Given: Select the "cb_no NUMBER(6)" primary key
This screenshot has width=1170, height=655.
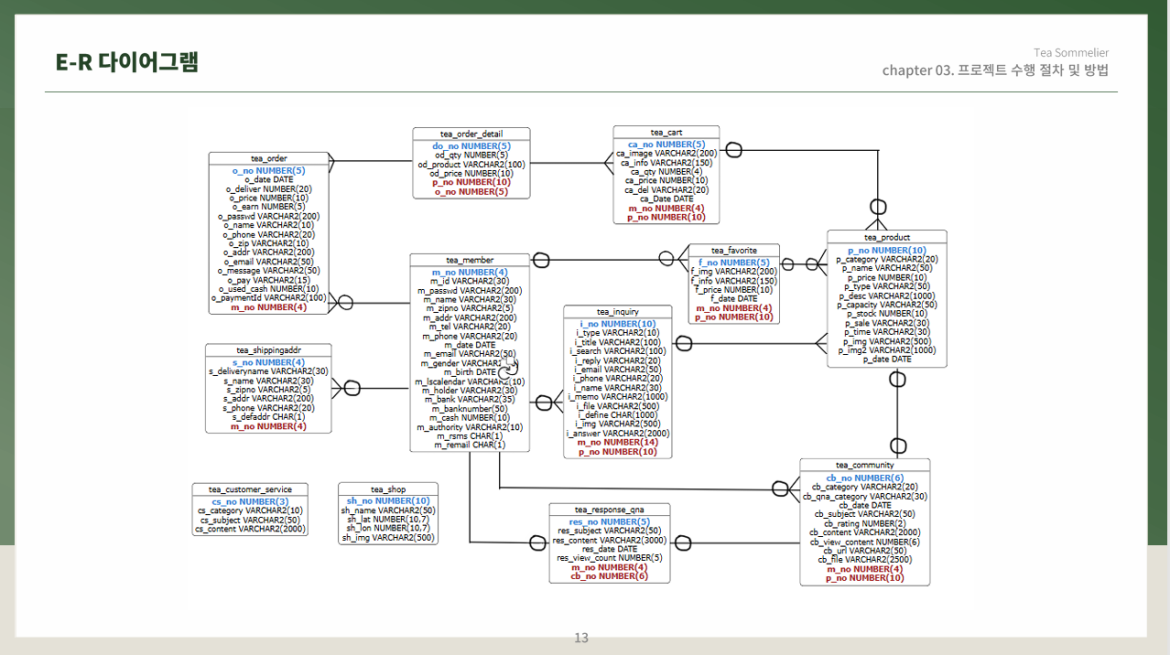Looking at the screenshot, I should [x=865, y=478].
